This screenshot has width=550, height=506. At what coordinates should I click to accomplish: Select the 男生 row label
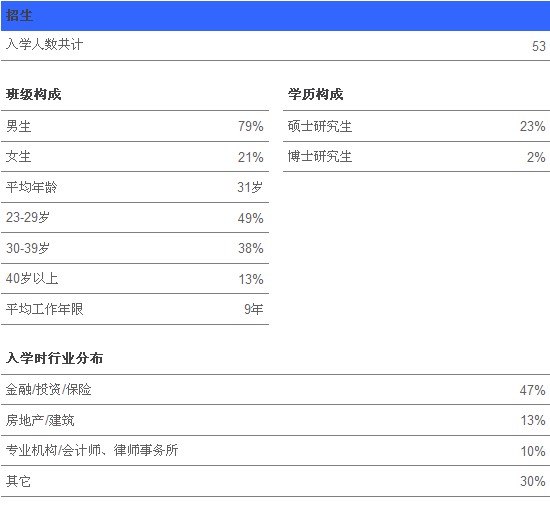pyautogui.click(x=19, y=126)
